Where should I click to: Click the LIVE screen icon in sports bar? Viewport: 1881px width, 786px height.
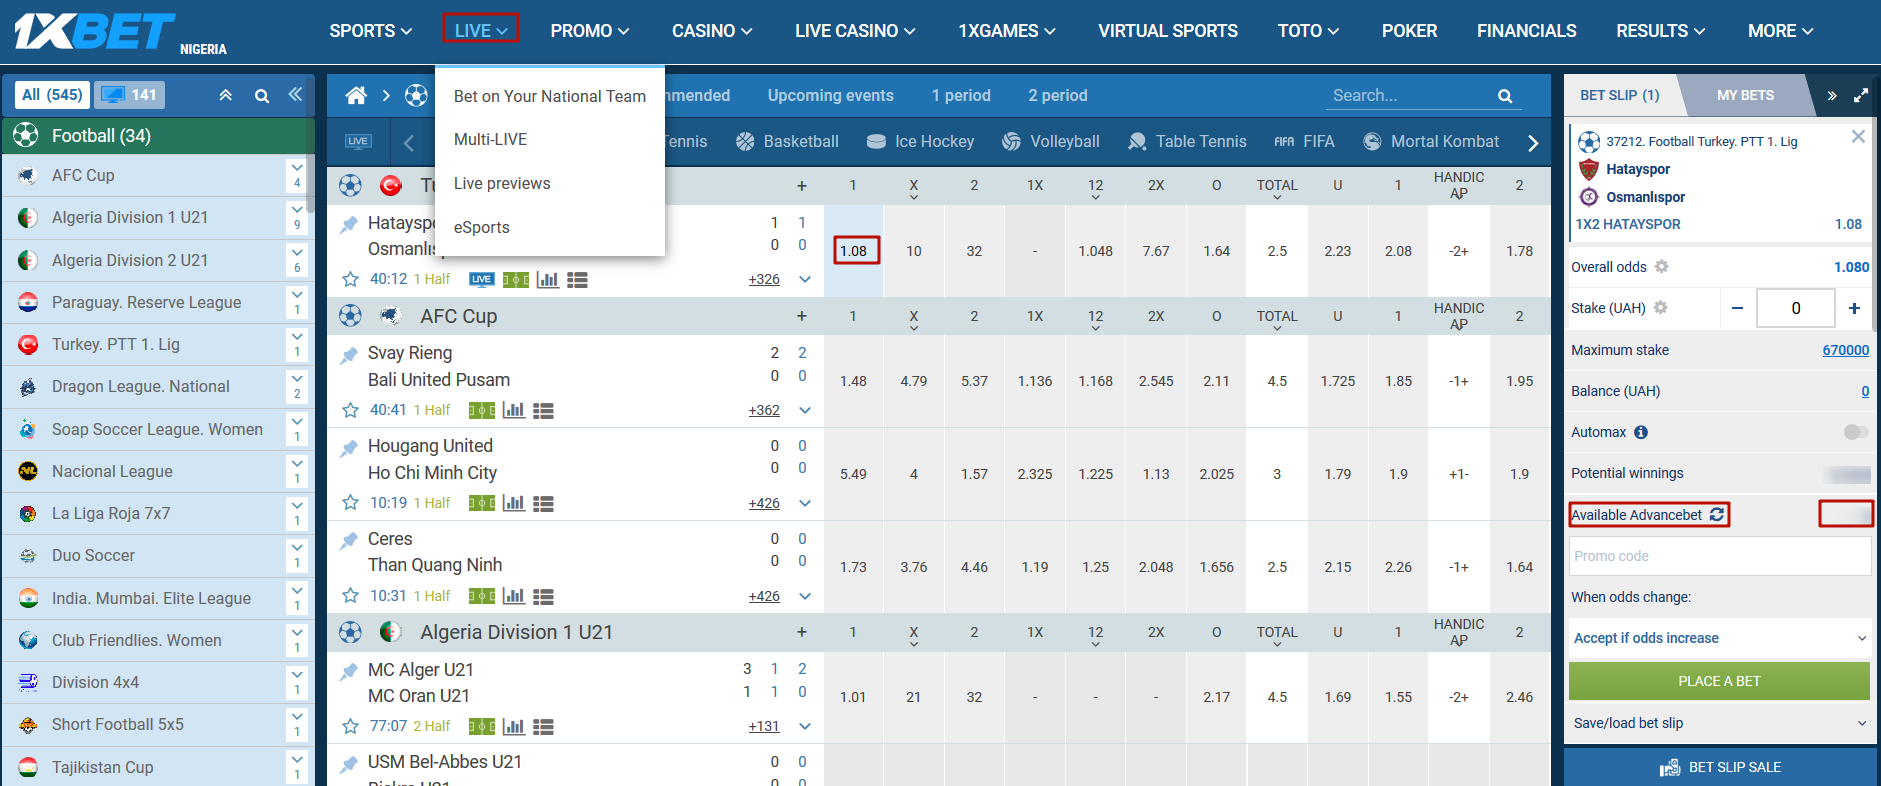[x=358, y=142]
